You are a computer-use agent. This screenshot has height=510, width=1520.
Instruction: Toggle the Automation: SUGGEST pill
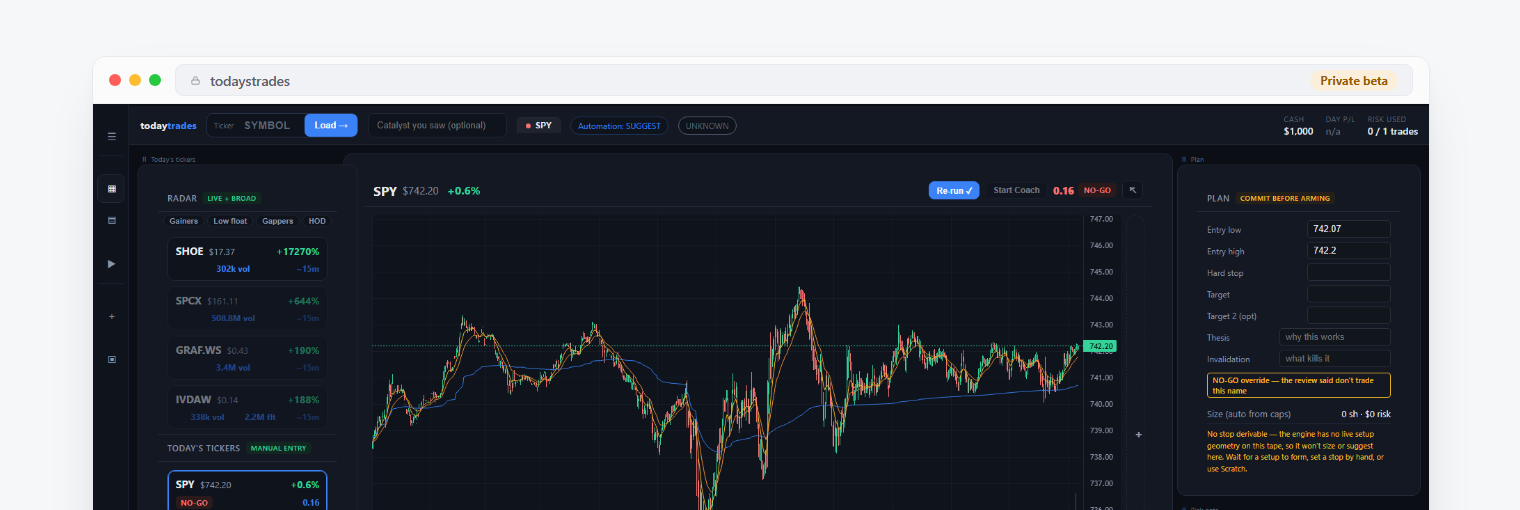click(x=619, y=125)
